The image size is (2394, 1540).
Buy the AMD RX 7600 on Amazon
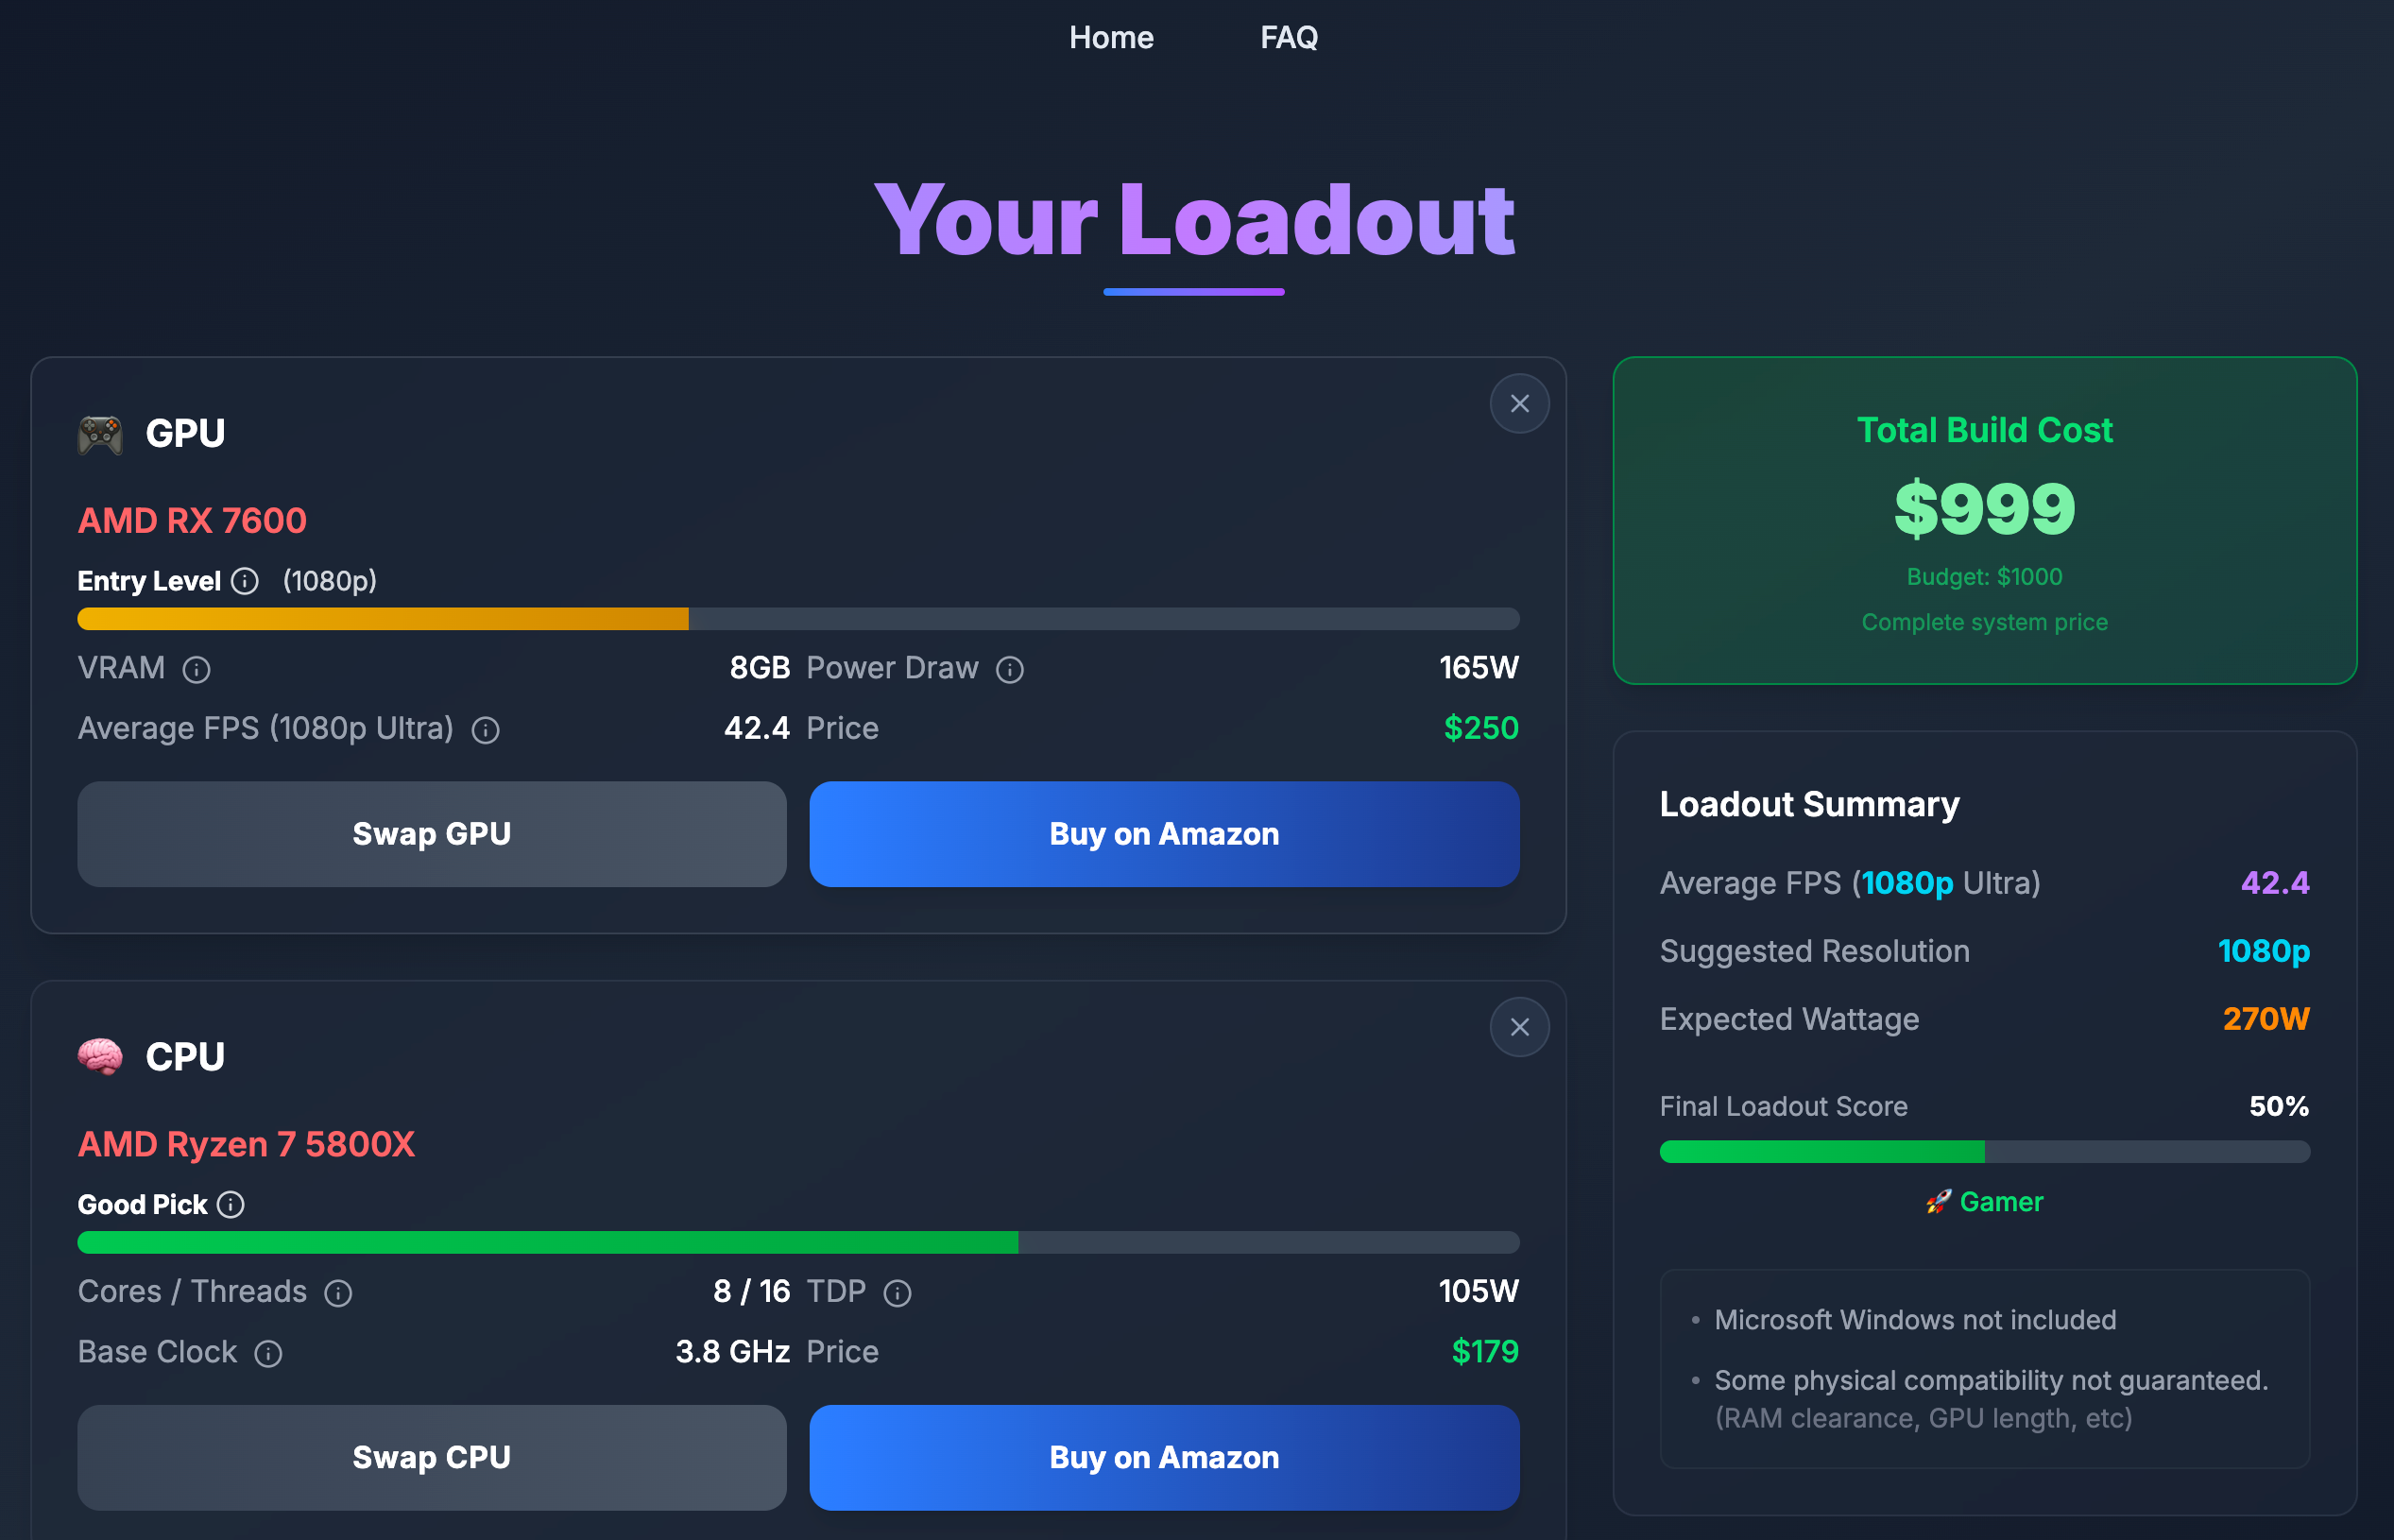(1163, 833)
